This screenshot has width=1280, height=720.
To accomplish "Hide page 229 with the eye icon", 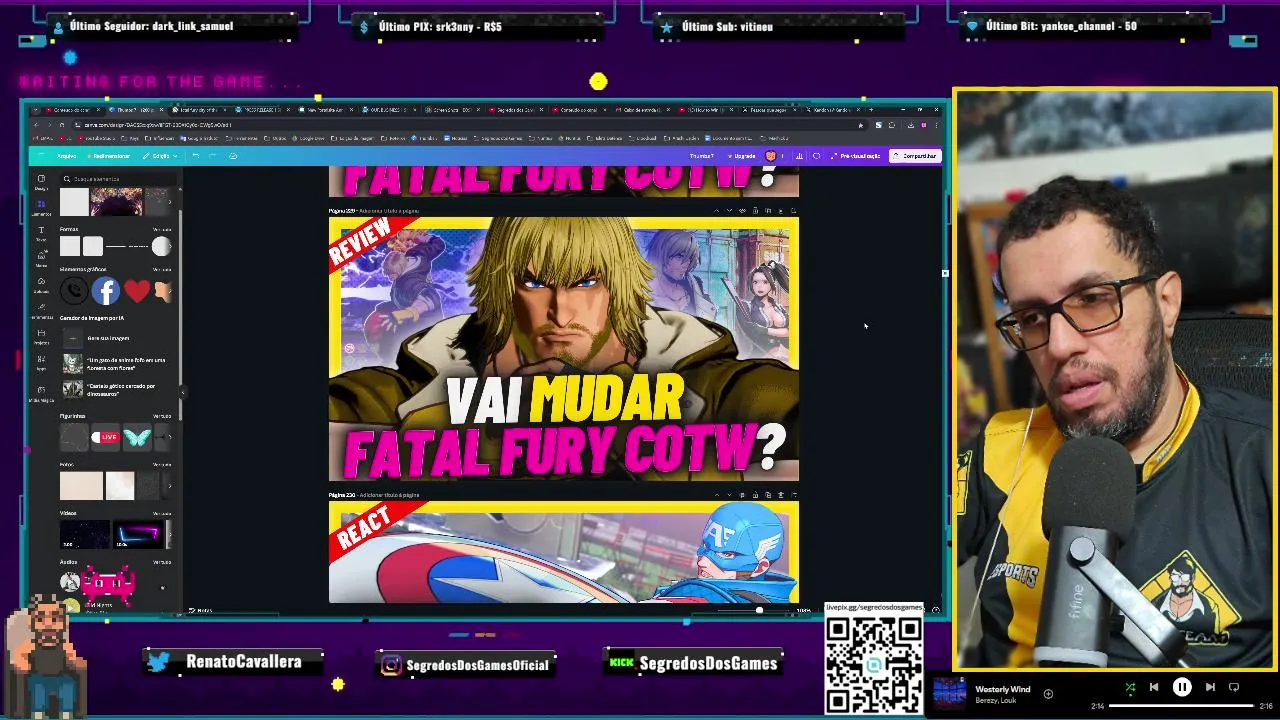I will [742, 211].
